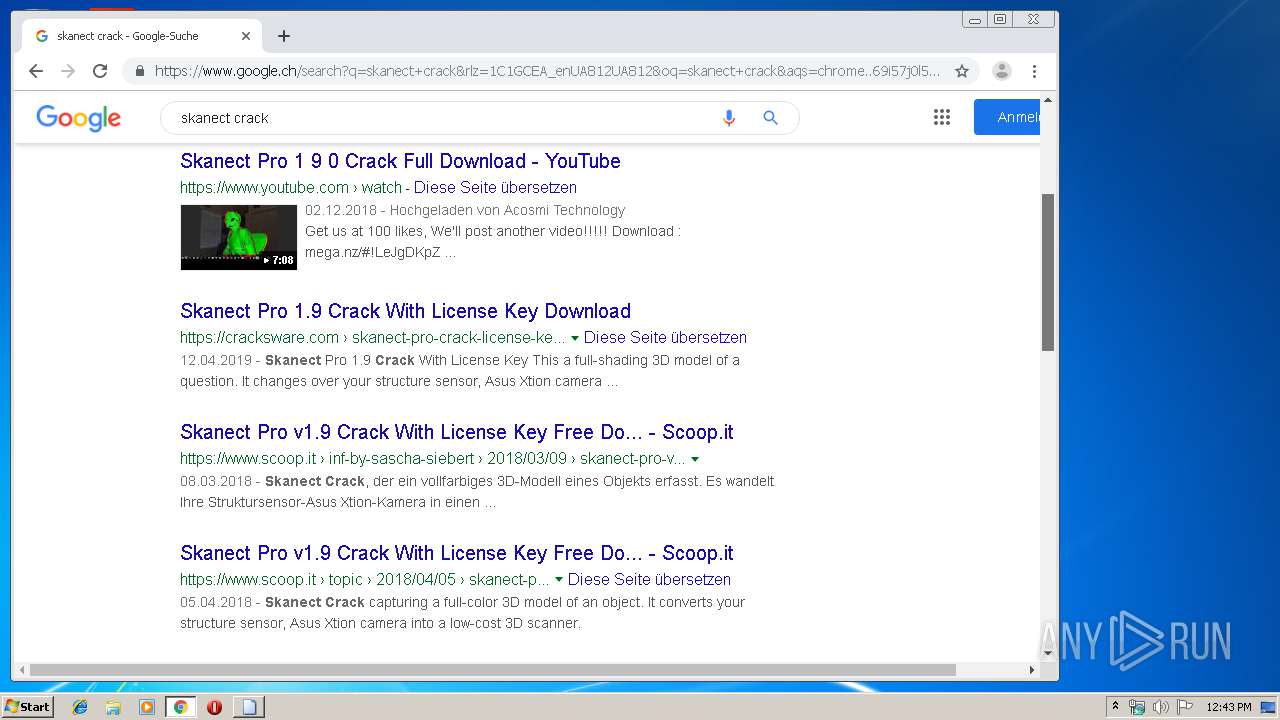The image size is (1280, 720).
Task: Click the page scroll-down arrow
Action: [x=1048, y=653]
